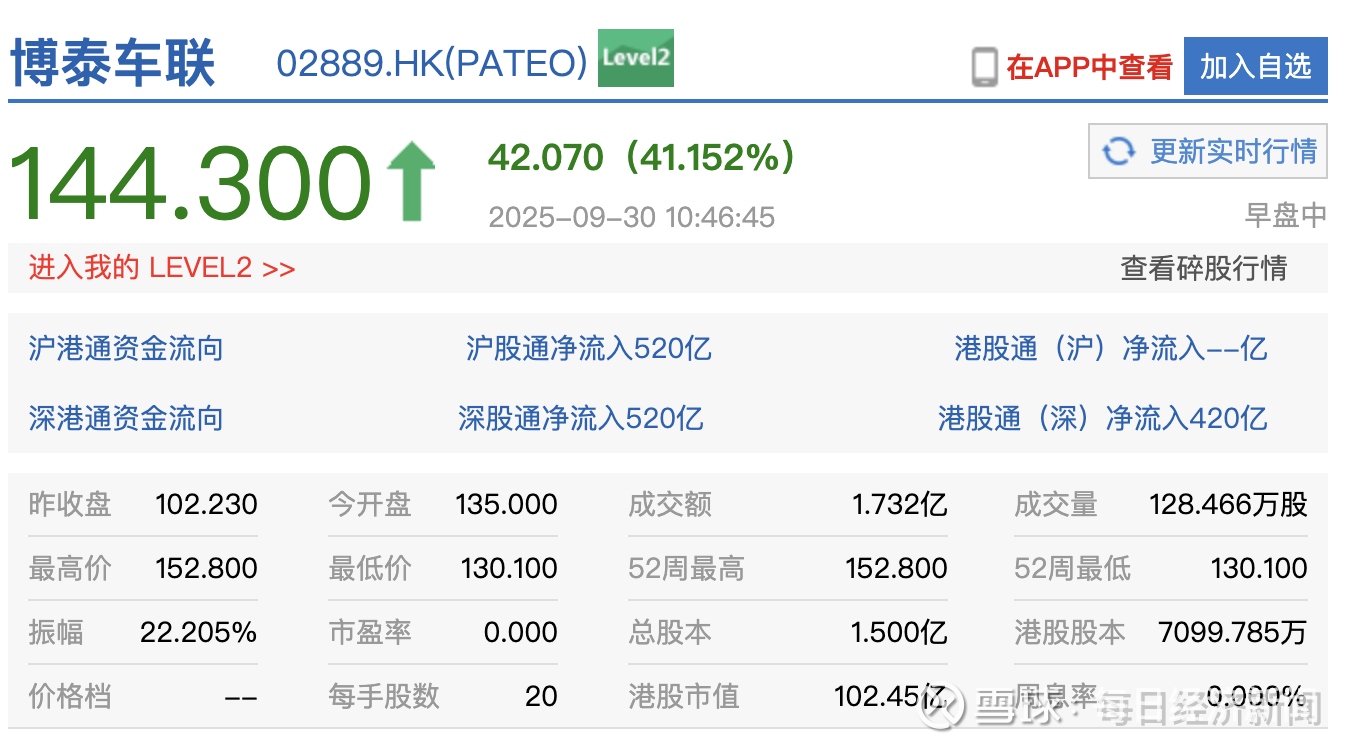
Task: Click the green up arrow beside 144.300
Action: (411, 182)
